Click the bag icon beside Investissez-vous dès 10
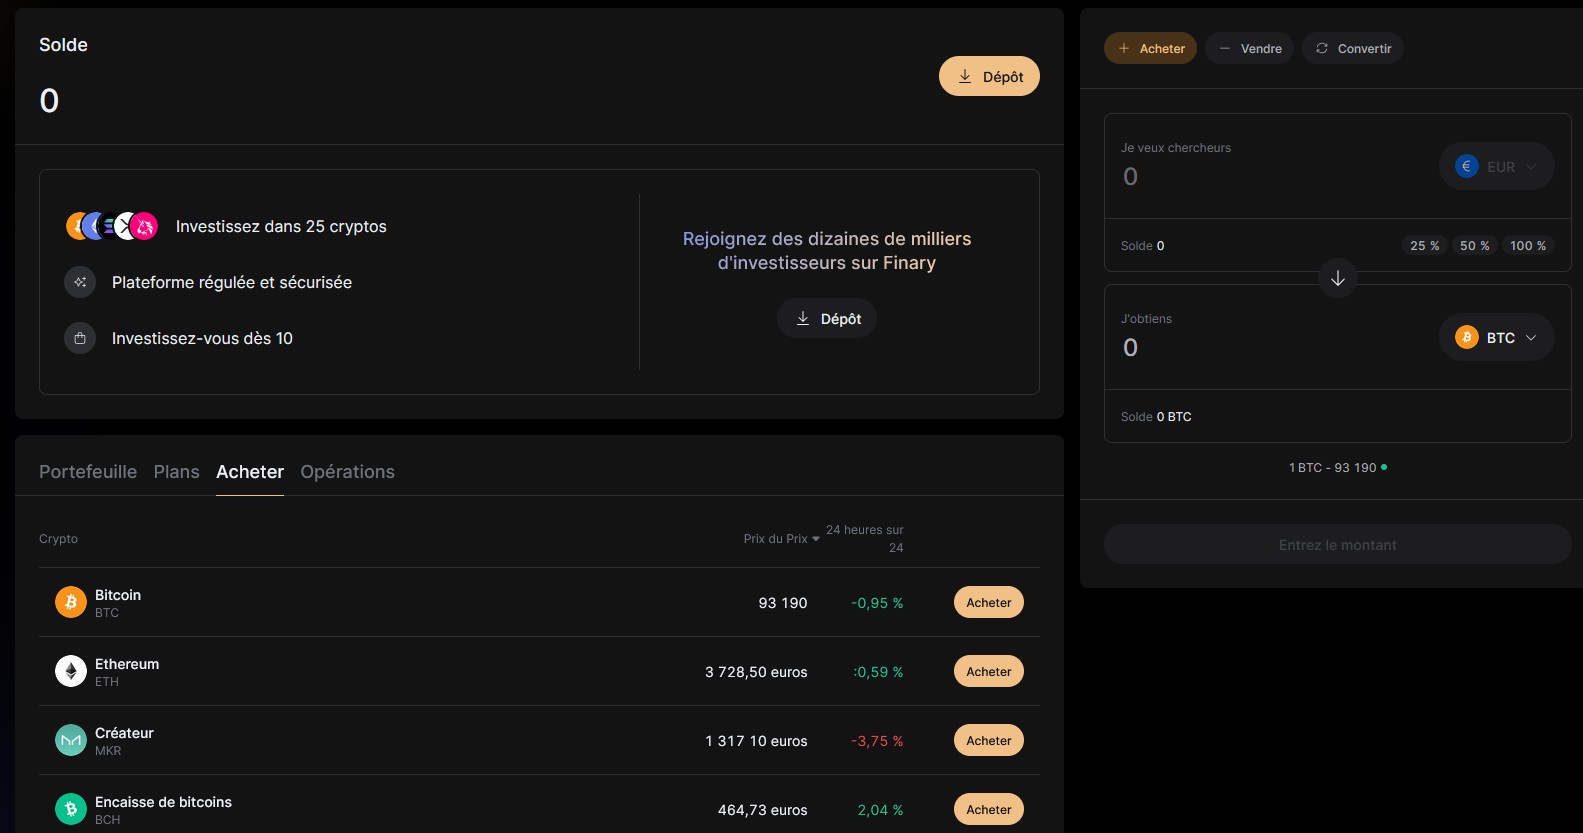The height and width of the screenshot is (833, 1583). click(80, 338)
